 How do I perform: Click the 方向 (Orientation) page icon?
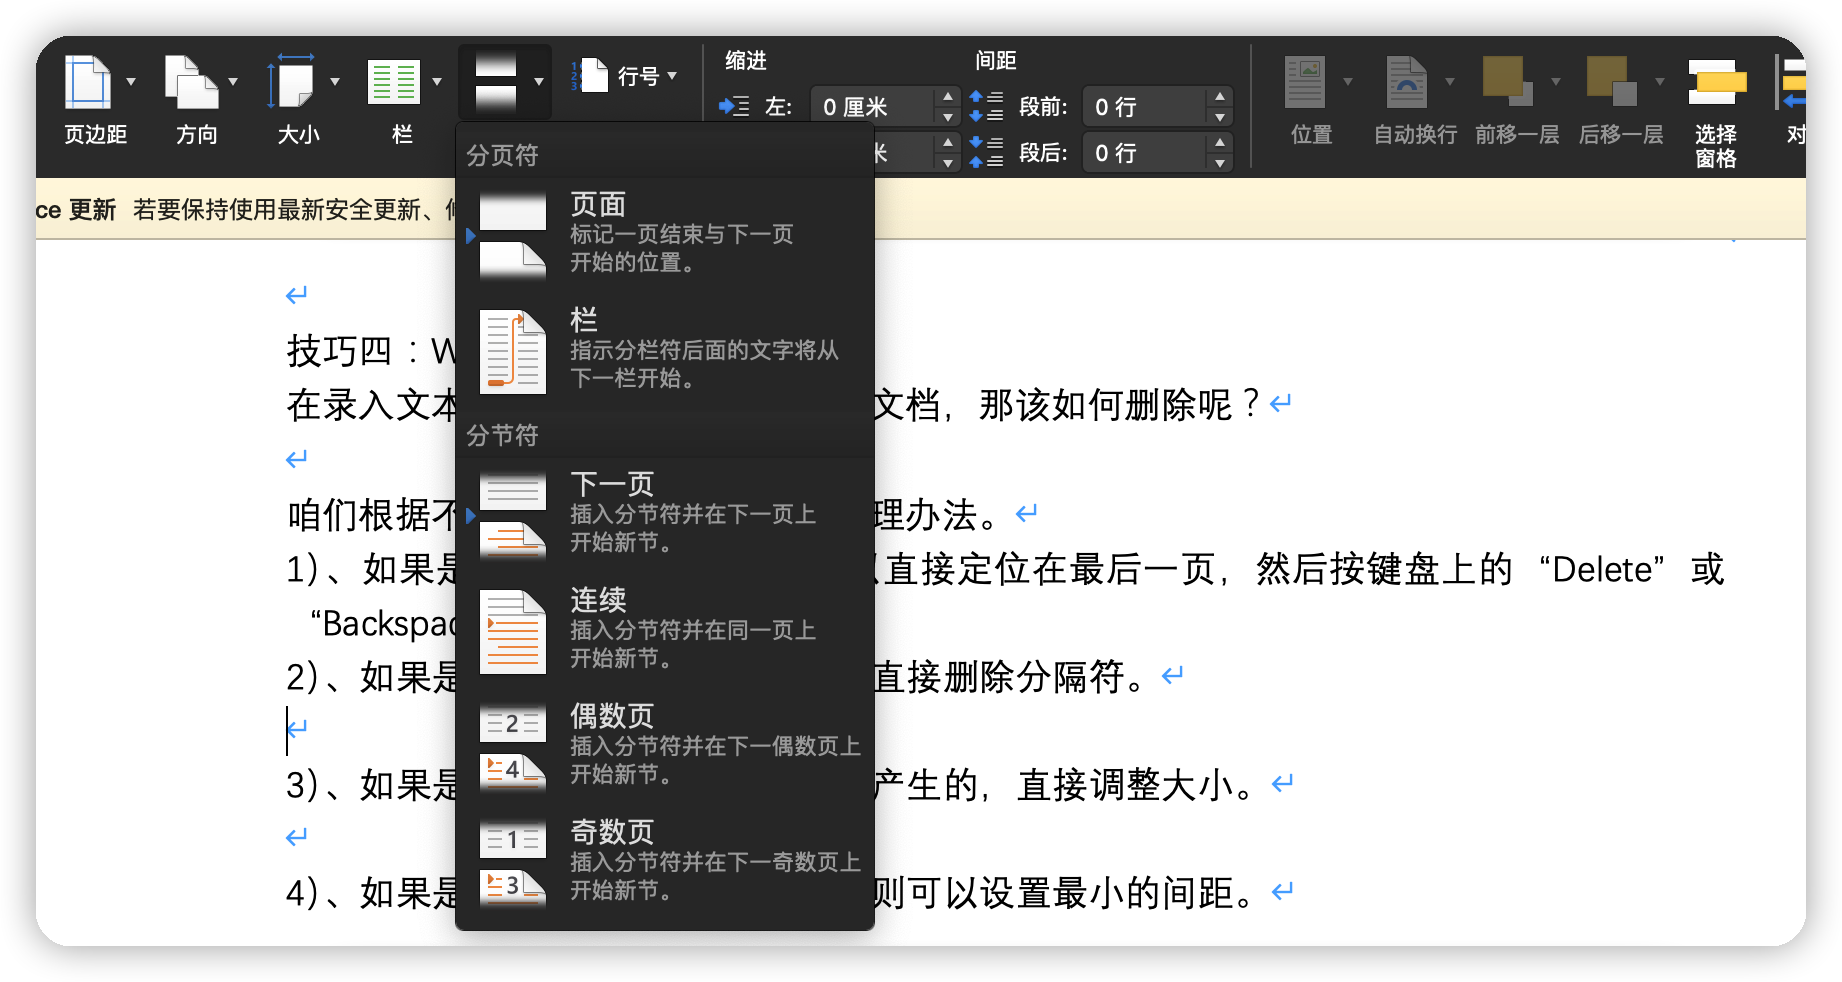point(191,82)
